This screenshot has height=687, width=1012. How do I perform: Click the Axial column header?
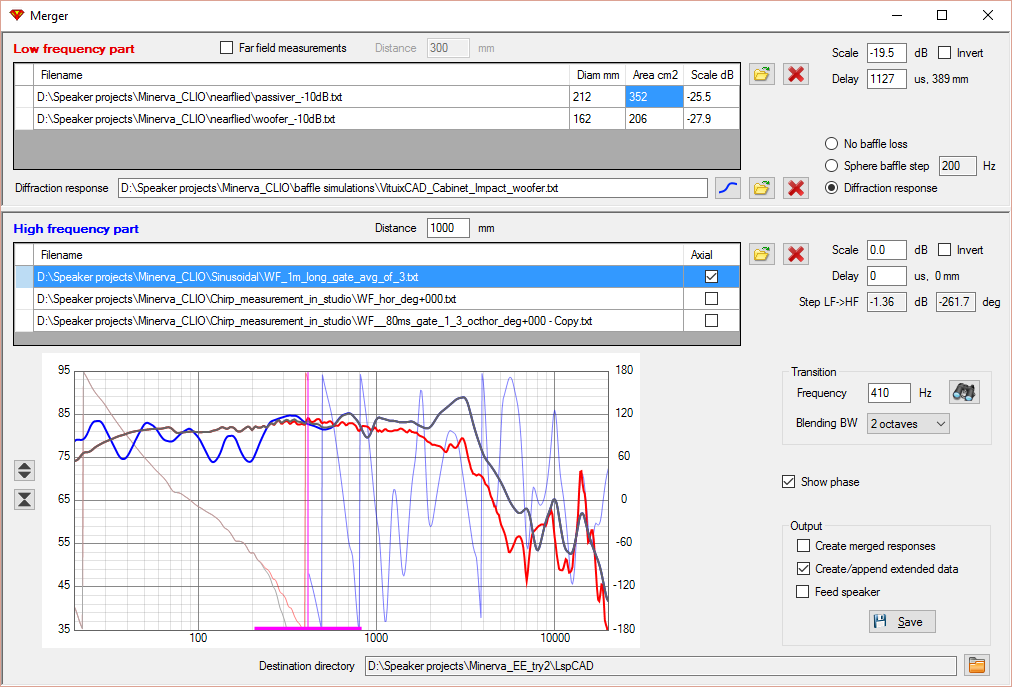point(711,255)
